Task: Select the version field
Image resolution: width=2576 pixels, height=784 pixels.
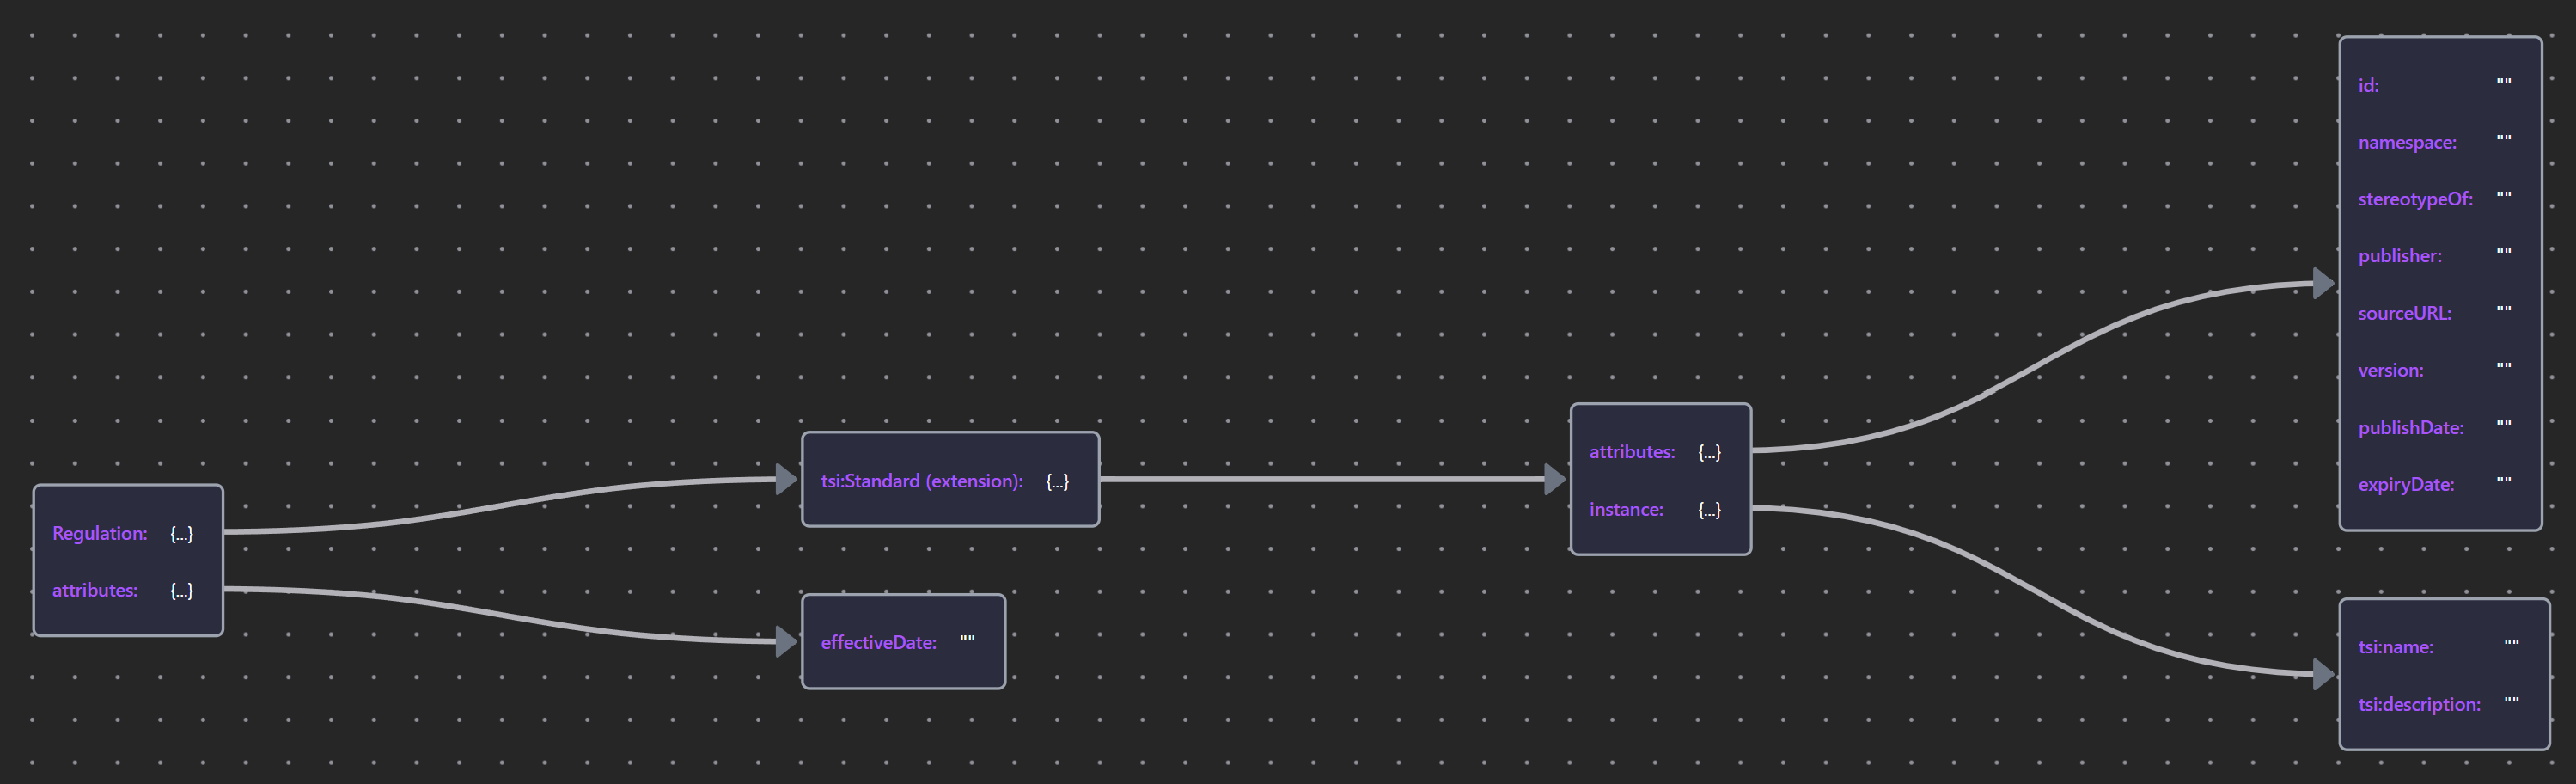Action: click(2391, 370)
